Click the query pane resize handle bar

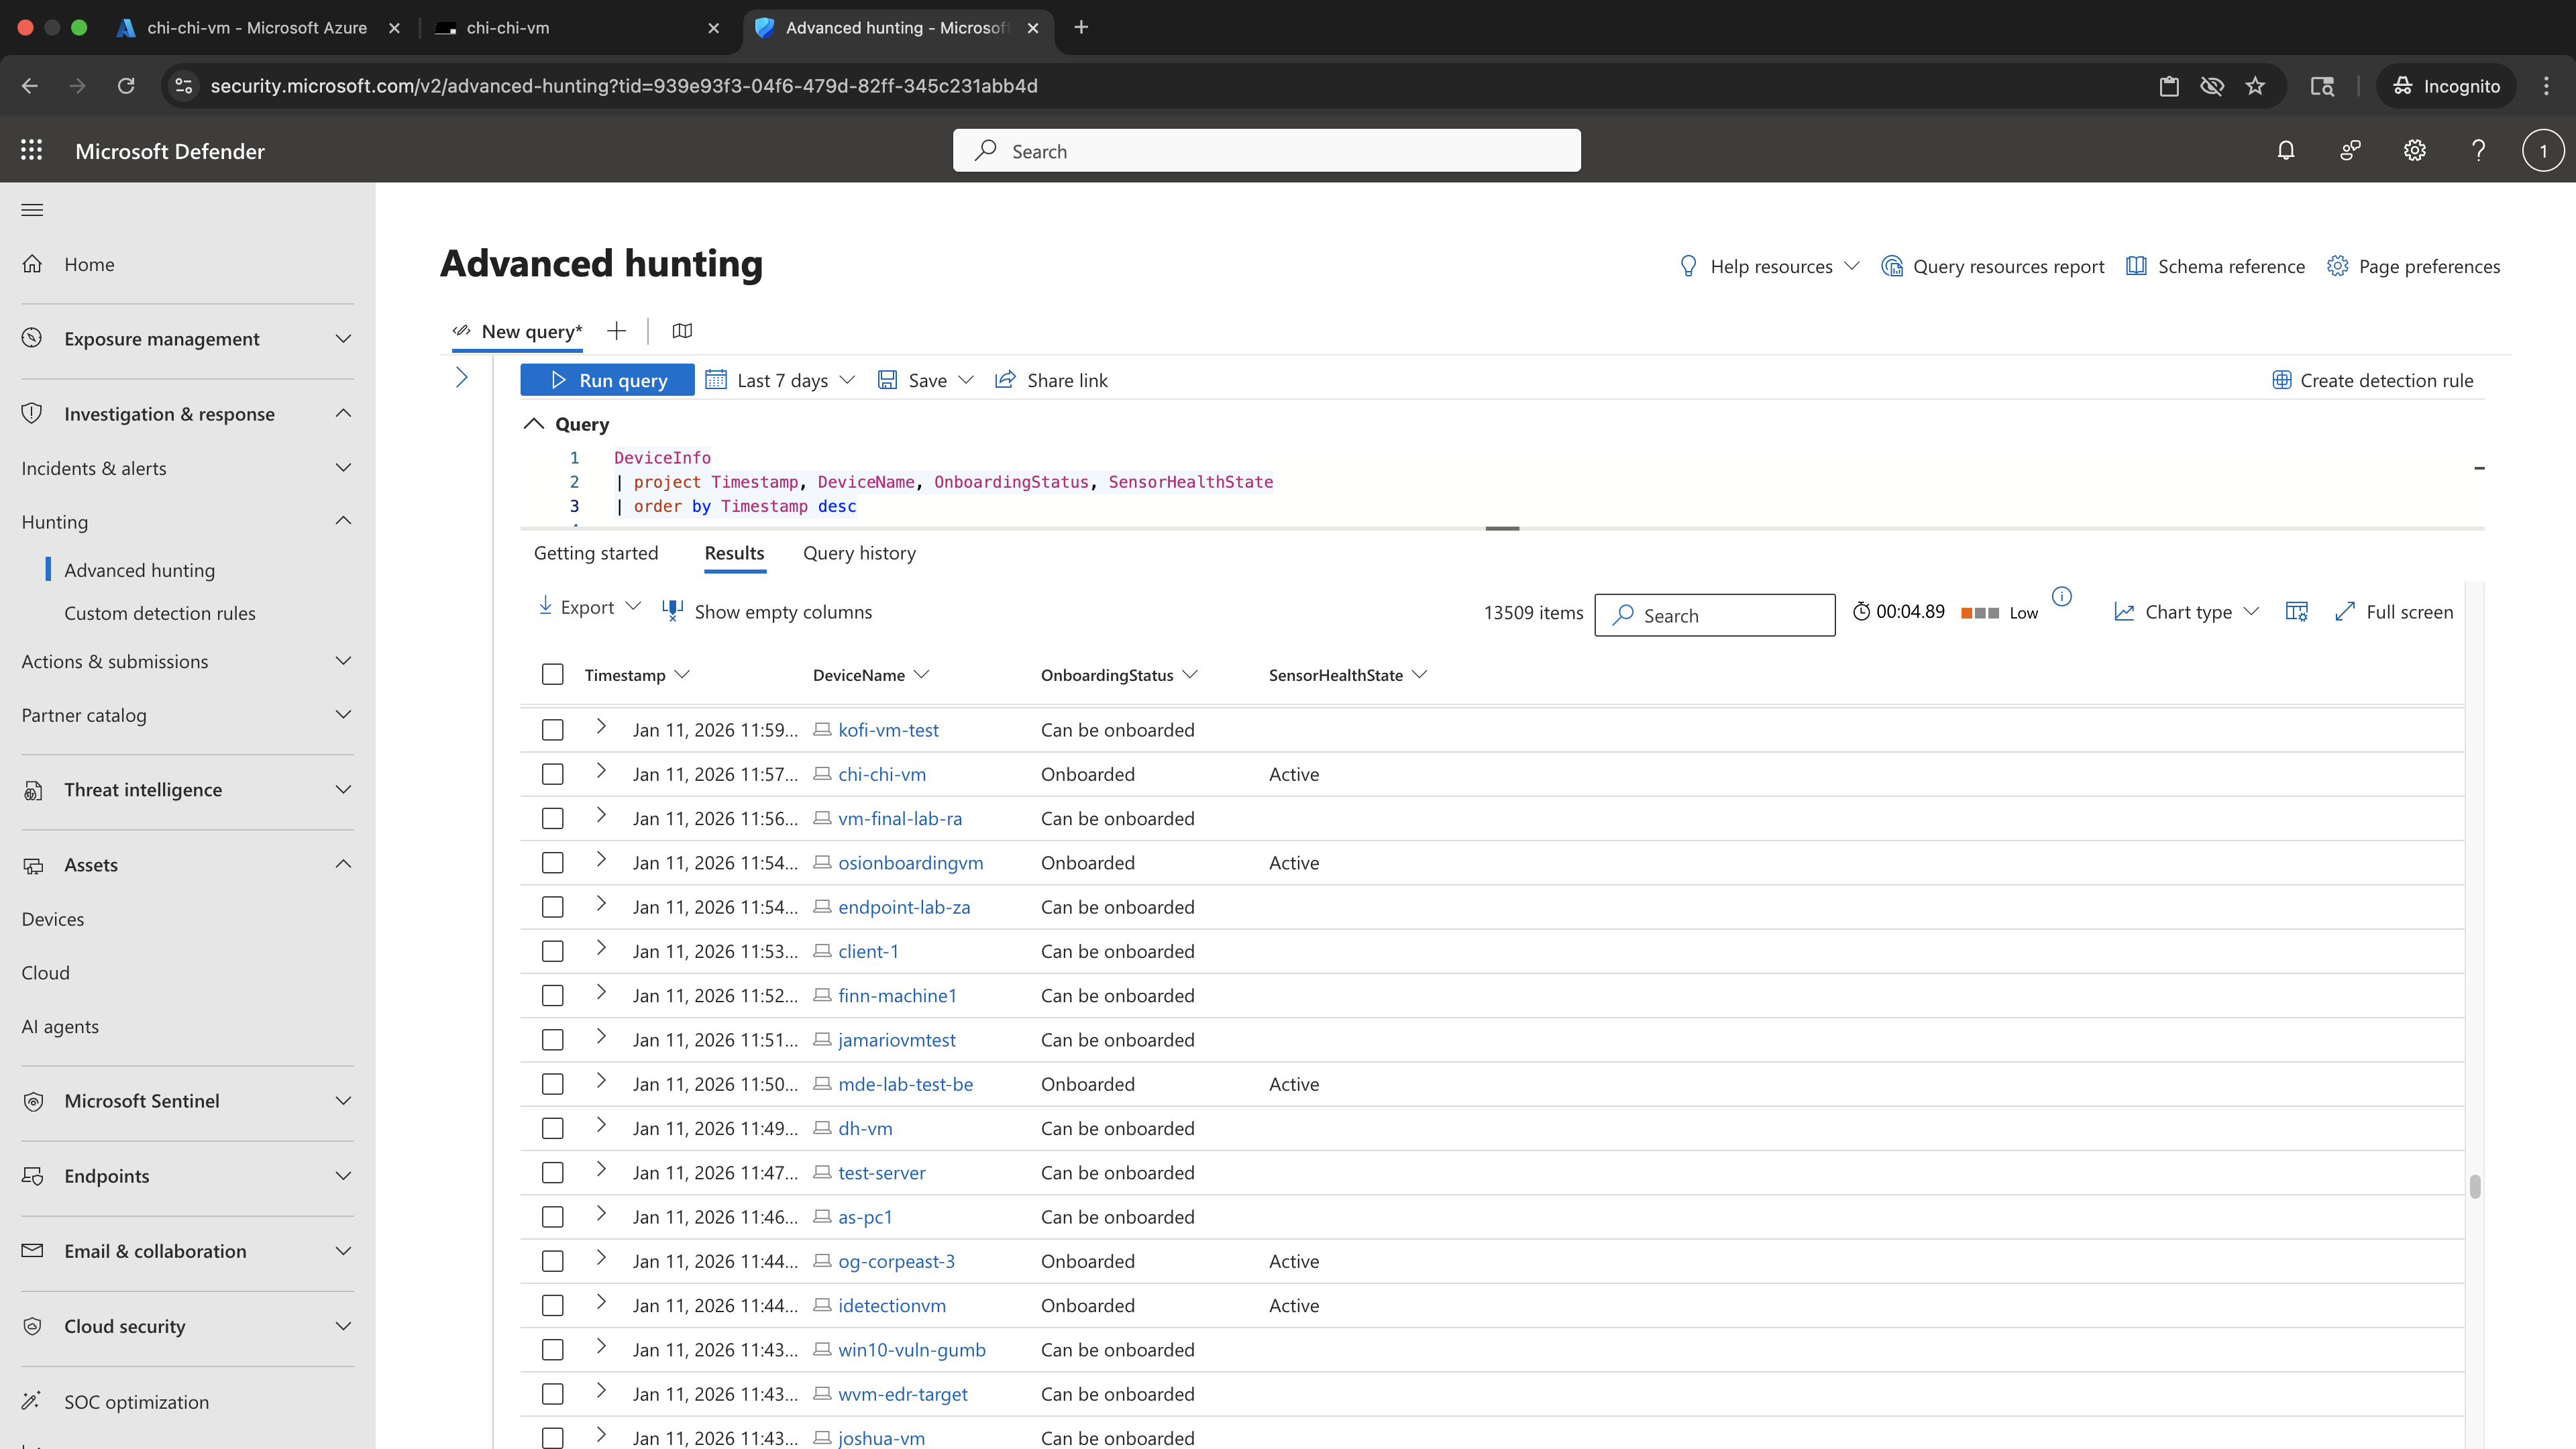[x=1502, y=528]
